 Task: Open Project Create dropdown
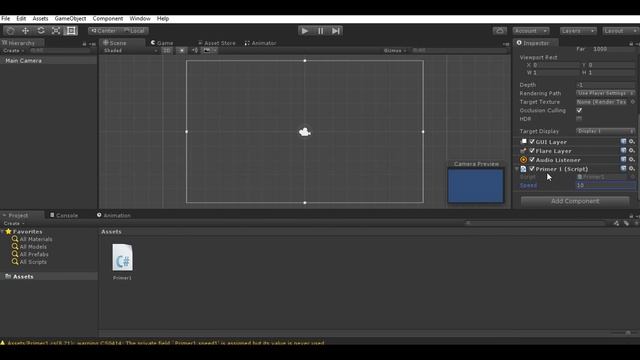coord(13,223)
